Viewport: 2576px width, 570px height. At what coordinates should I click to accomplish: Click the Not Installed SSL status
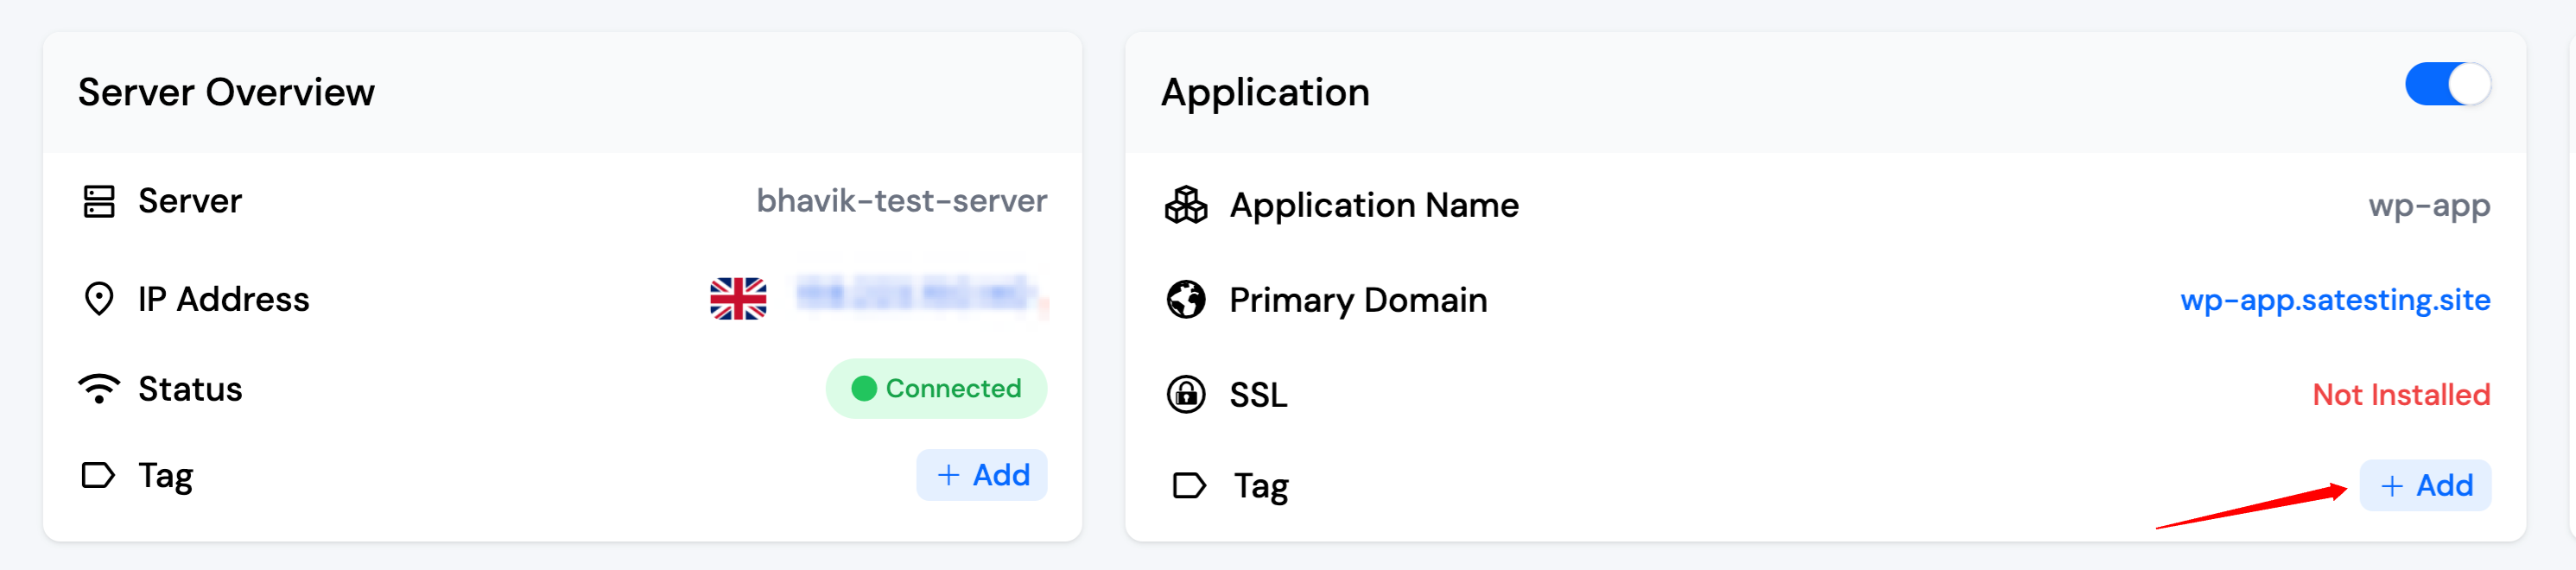click(x=2400, y=394)
